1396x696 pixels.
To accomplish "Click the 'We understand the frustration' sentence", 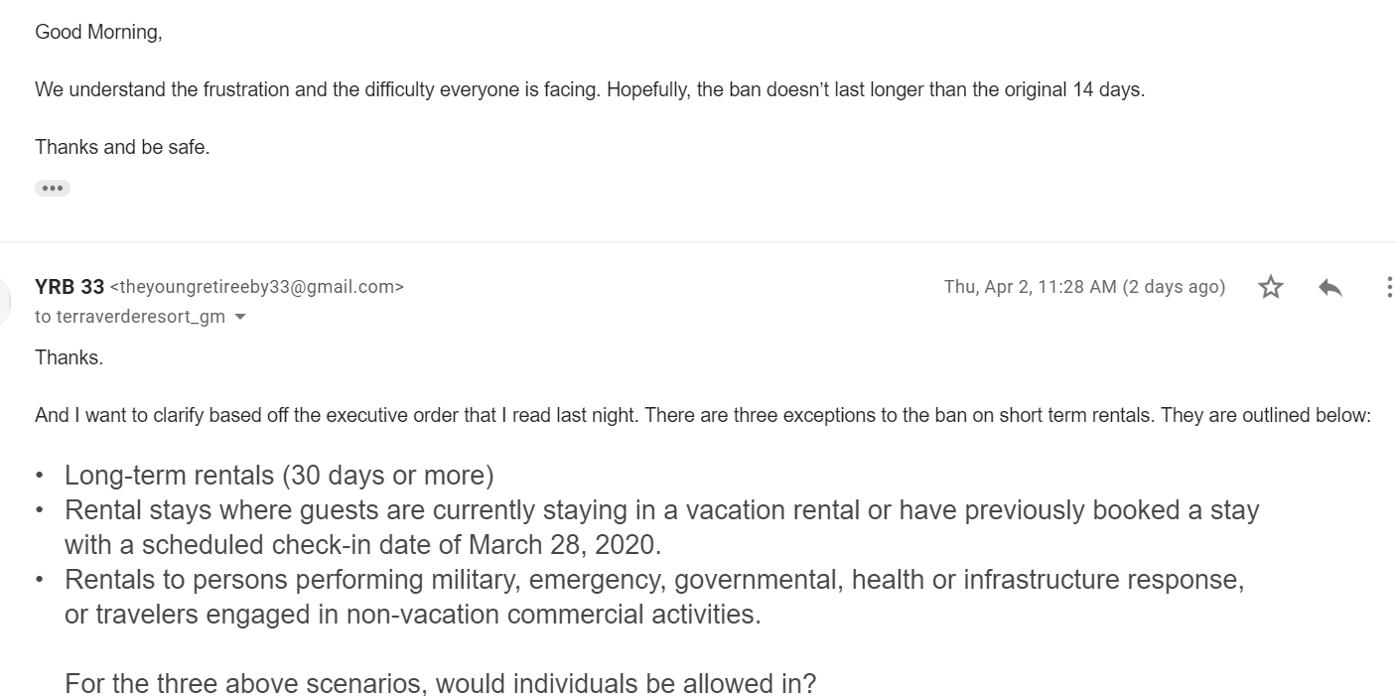I will coord(589,90).
